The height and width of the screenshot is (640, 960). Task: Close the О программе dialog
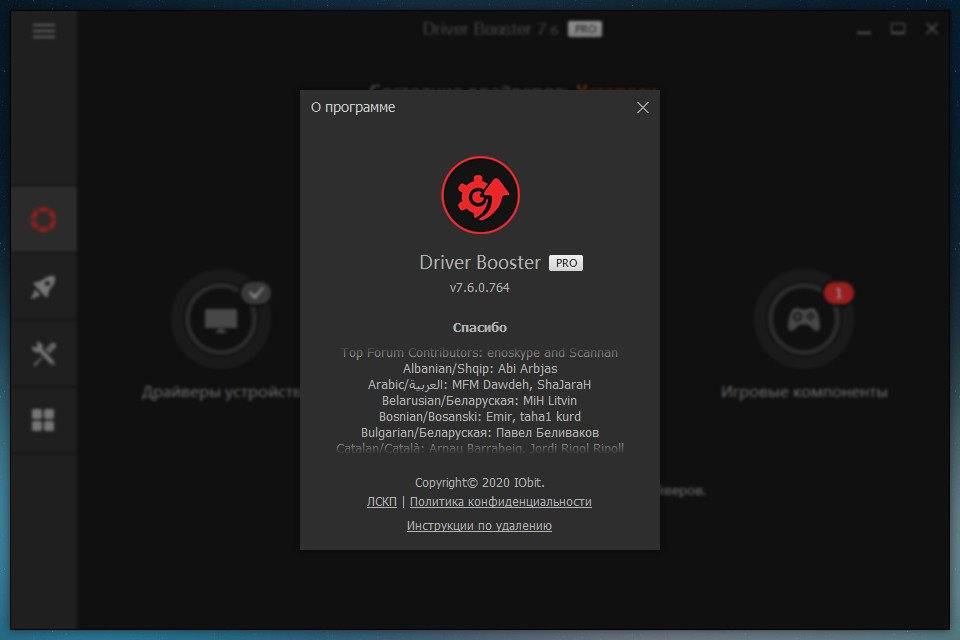coord(642,108)
